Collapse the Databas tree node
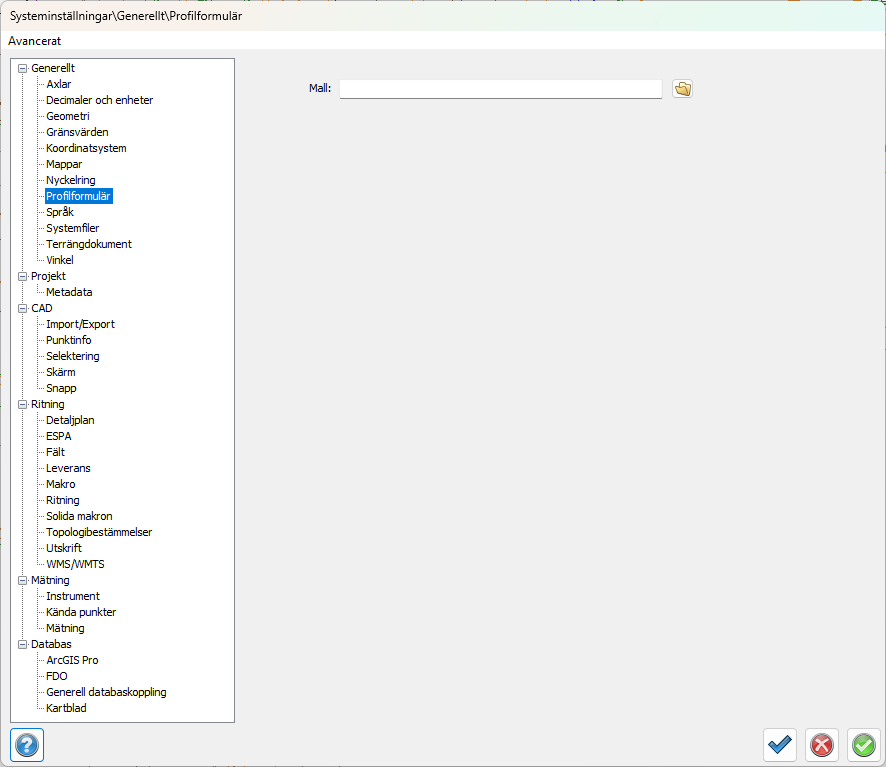 click(22, 644)
